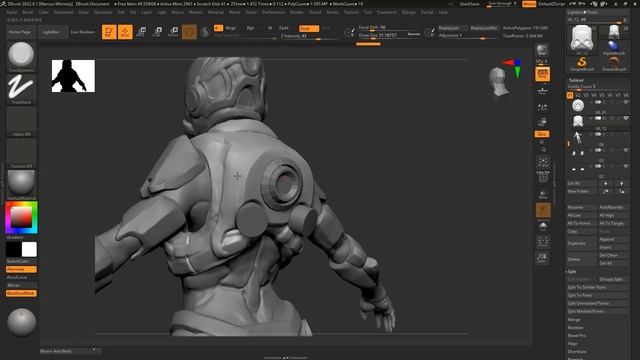Select the SimpleBrush tool
Screen dimensions: 640x360
click(x=582, y=64)
